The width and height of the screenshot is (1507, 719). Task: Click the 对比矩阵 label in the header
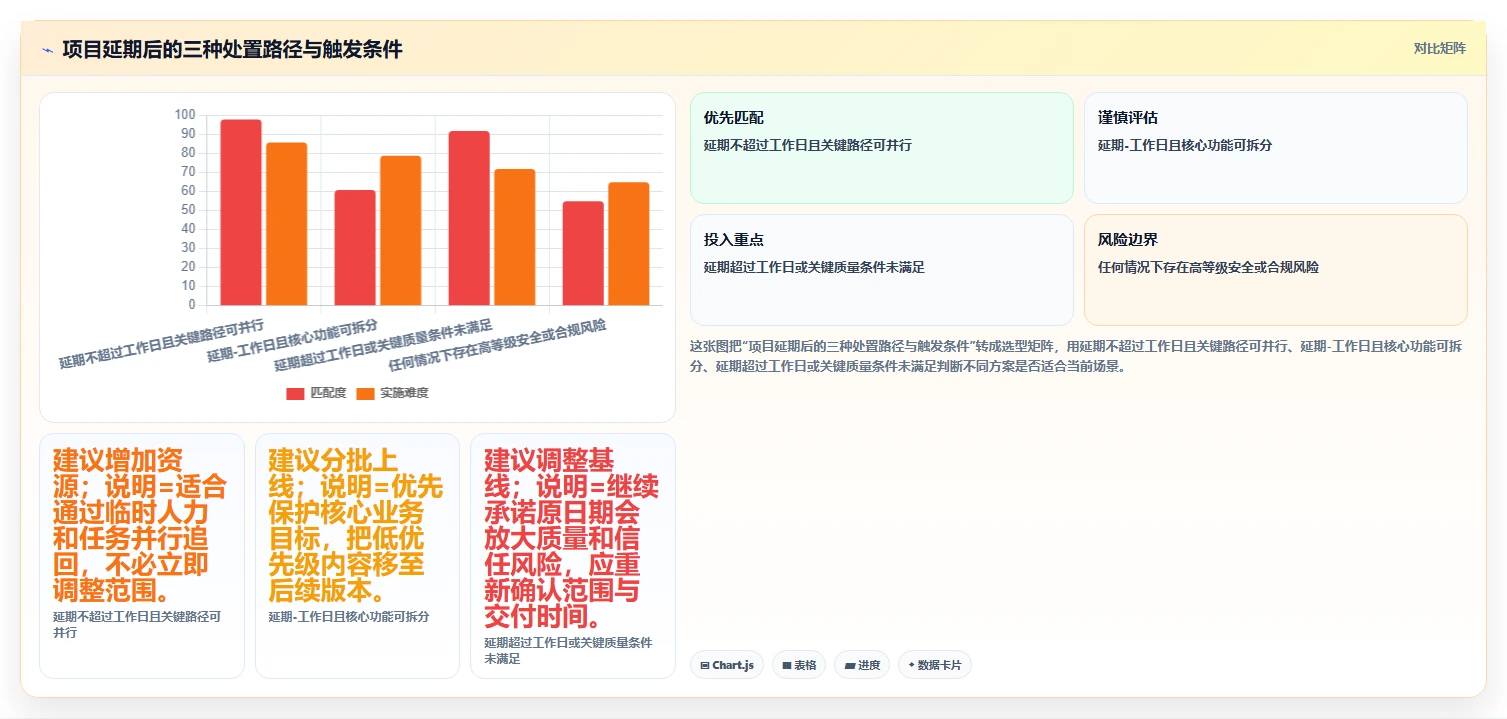pos(1440,48)
